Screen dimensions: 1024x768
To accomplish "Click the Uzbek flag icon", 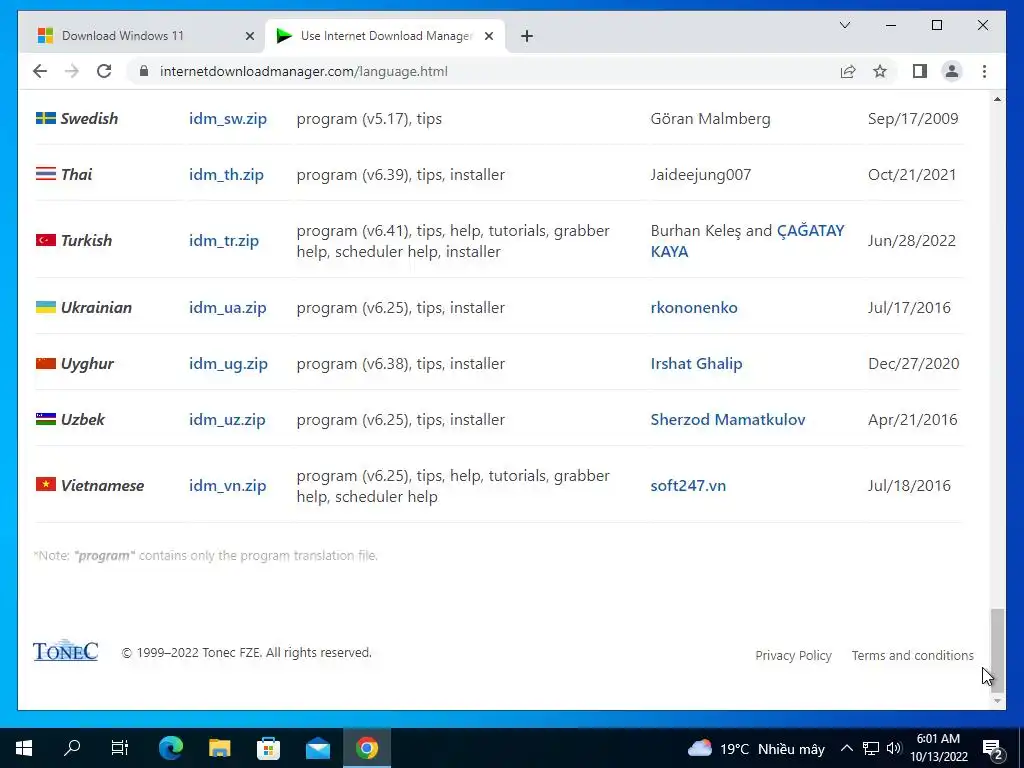I will coord(46,419).
